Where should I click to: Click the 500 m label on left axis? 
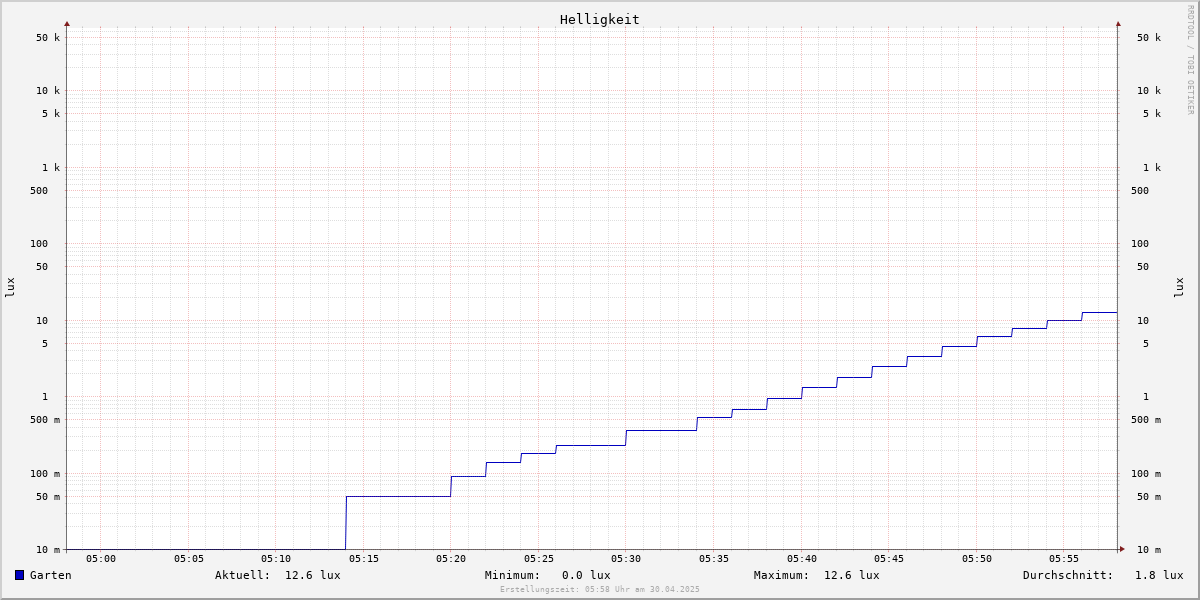(45, 420)
